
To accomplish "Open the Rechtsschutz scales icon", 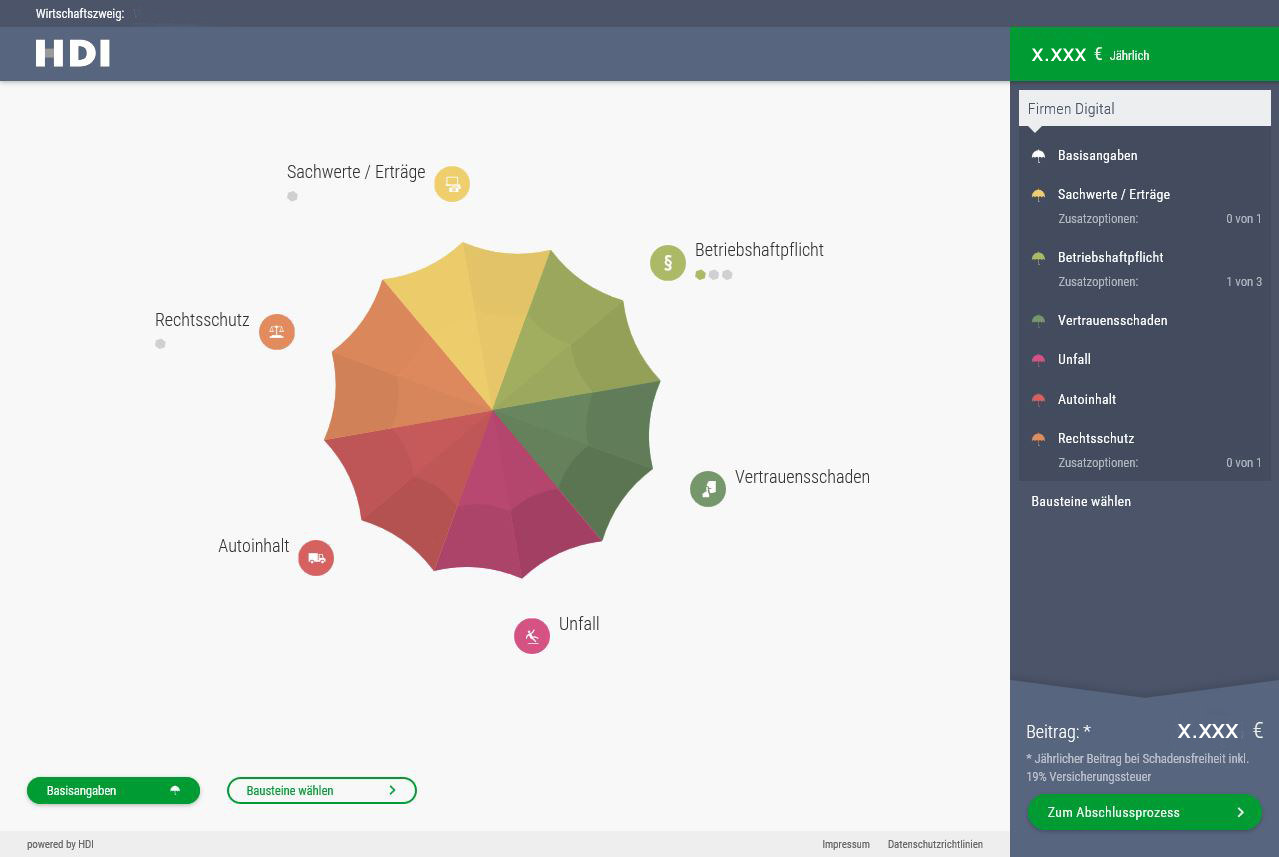I will pos(277,332).
